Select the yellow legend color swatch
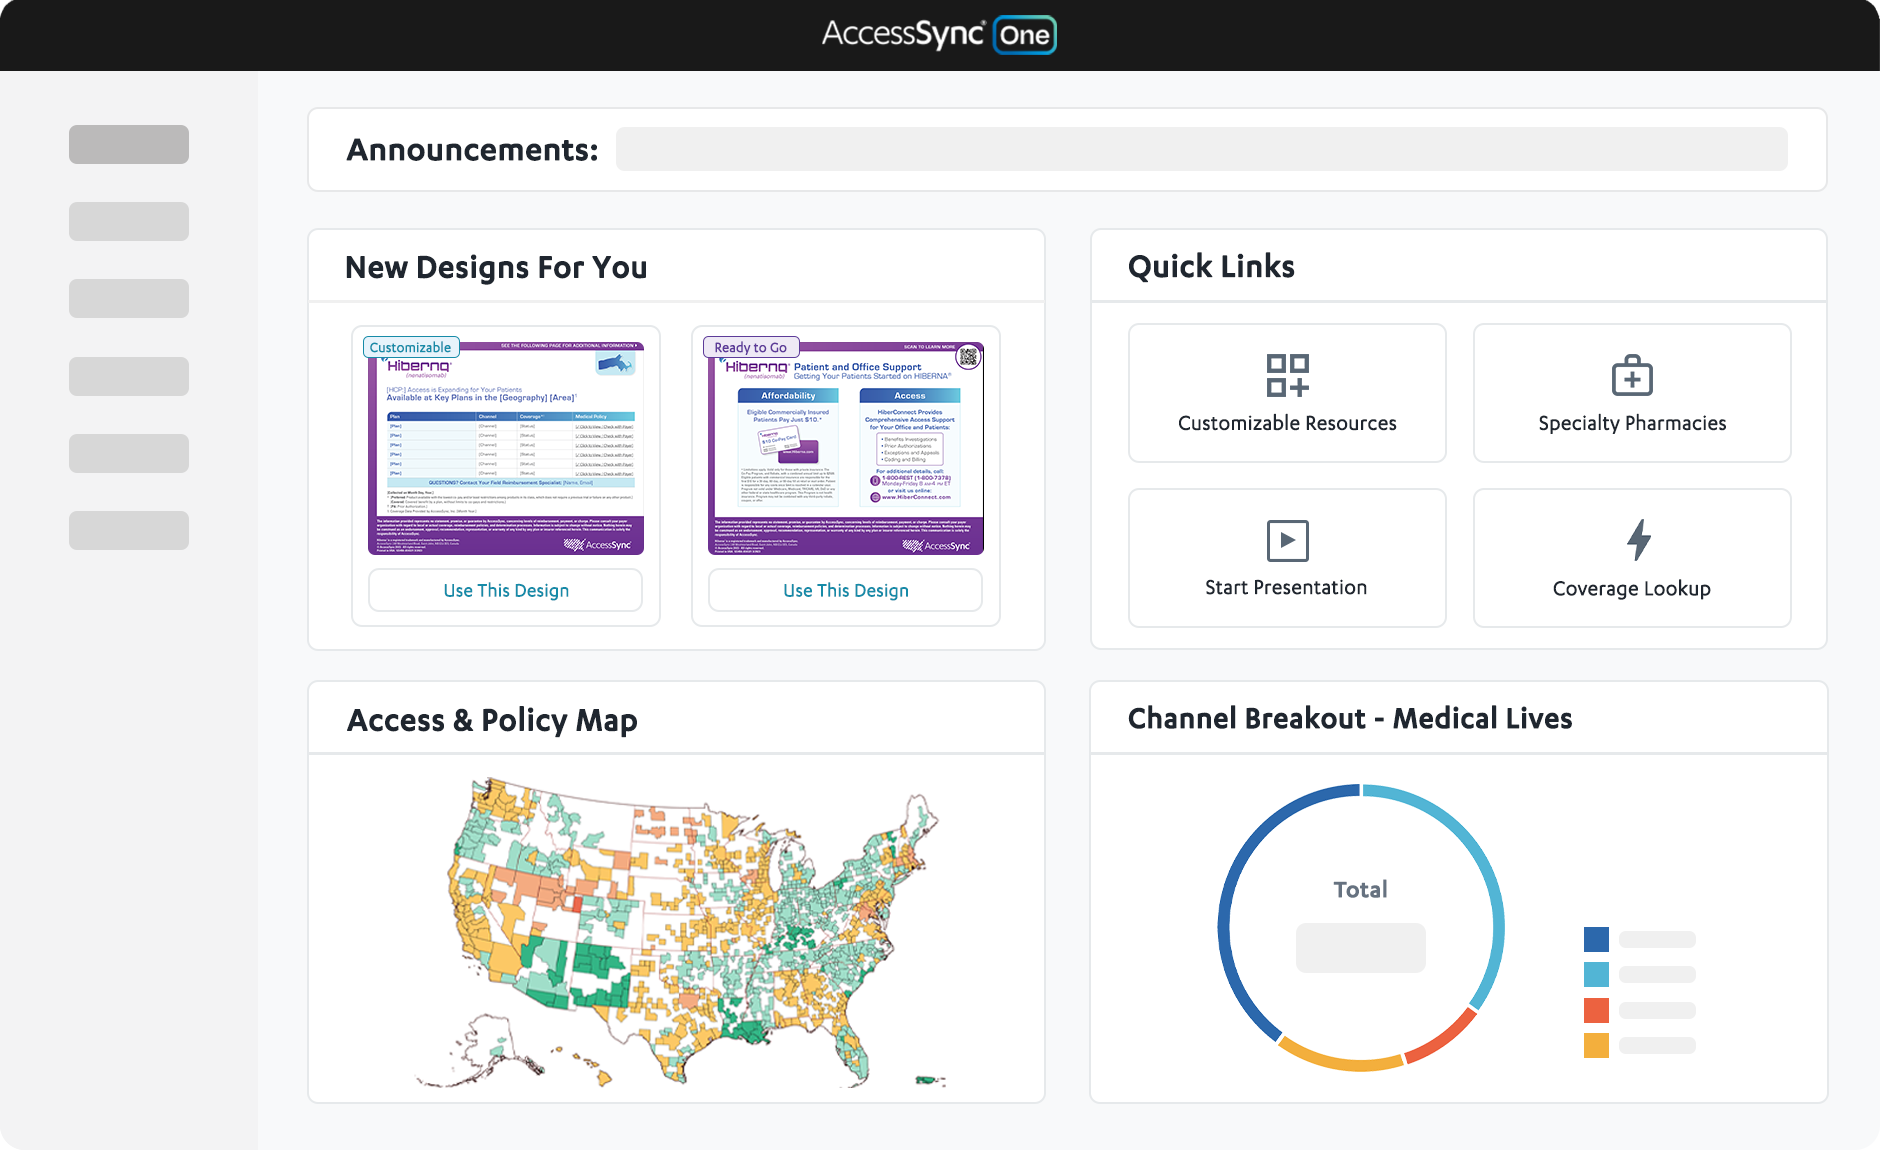Viewport: 1880px width, 1150px height. coord(1596,1045)
